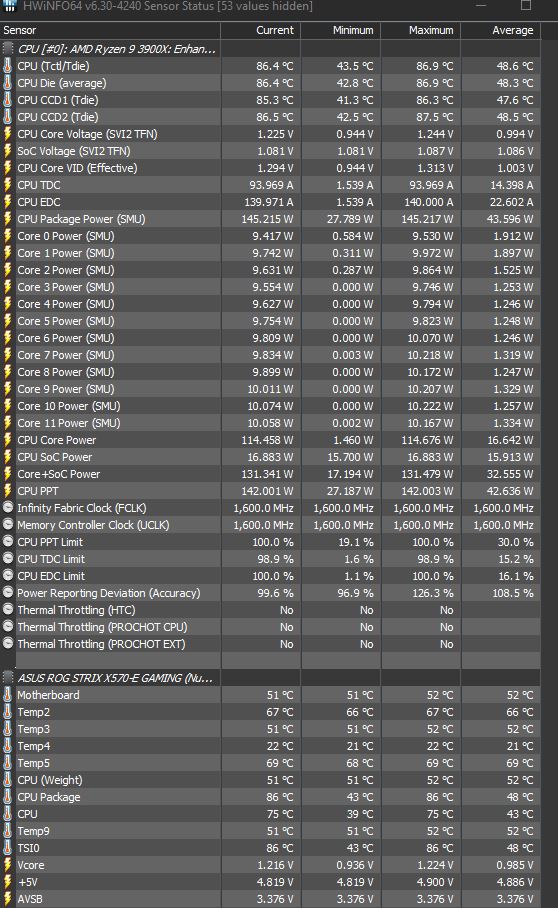Click thermometer icon beside Temp4 row
This screenshot has width=558, height=908.
tap(8, 745)
